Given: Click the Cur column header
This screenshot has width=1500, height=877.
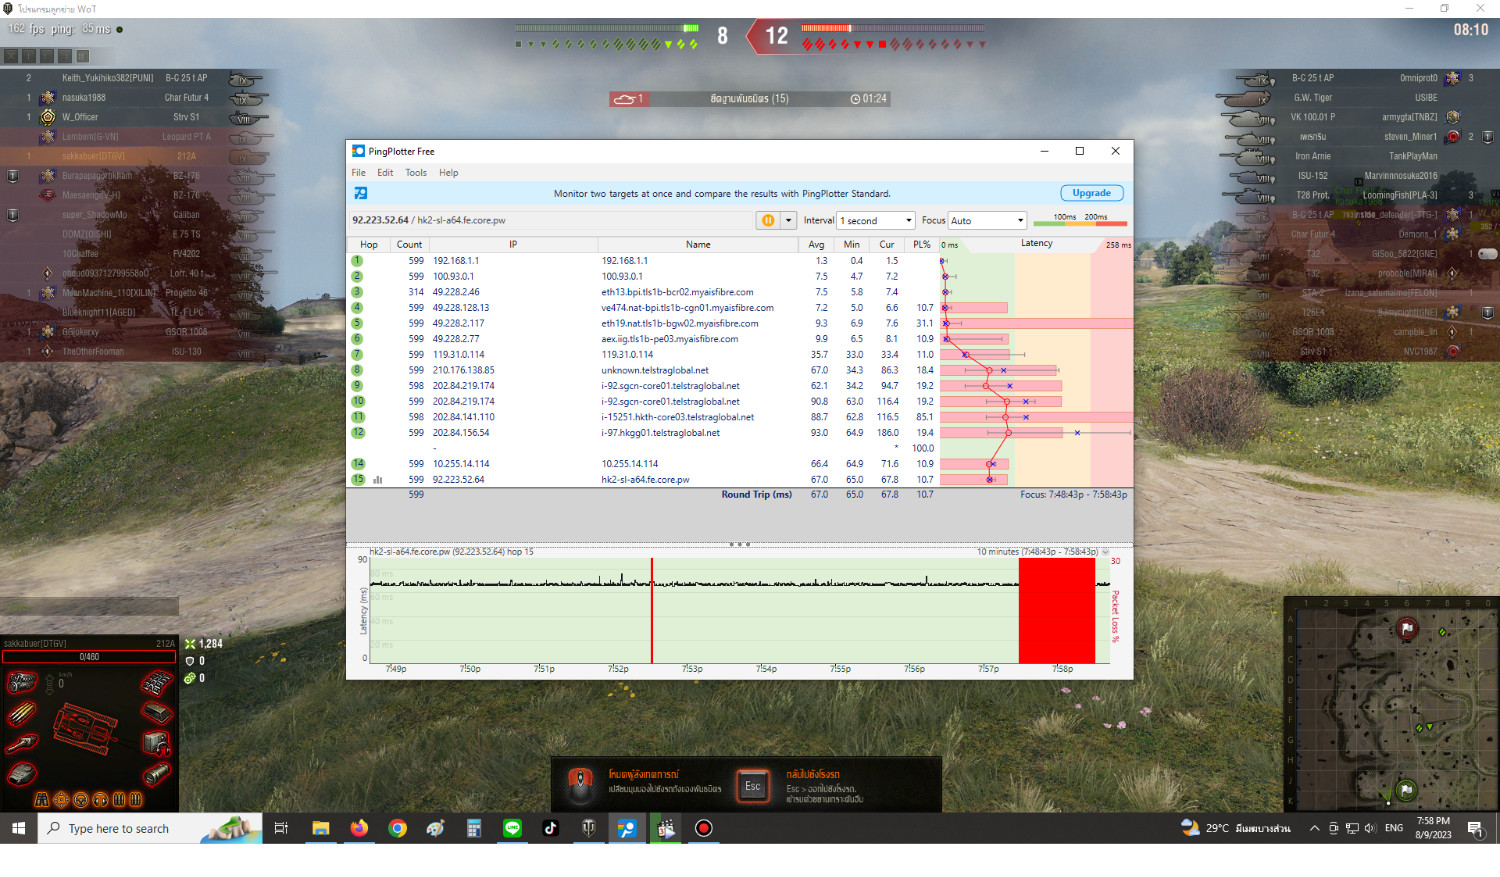Looking at the screenshot, I should (x=886, y=244).
